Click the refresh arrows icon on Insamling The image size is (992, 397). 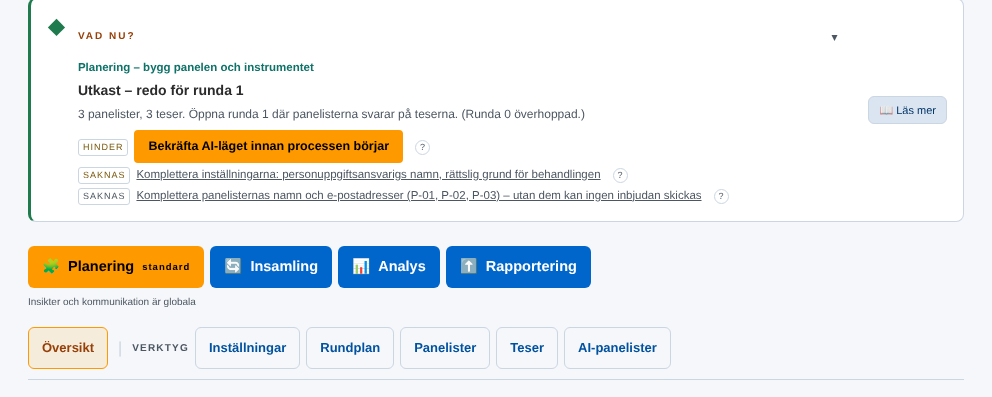233,266
